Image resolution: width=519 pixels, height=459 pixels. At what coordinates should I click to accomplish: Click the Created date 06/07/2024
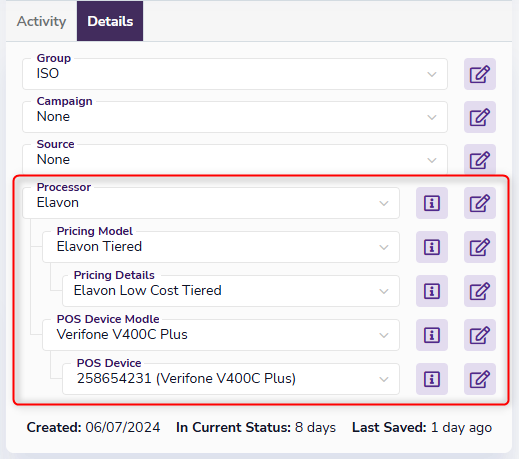pos(123,427)
